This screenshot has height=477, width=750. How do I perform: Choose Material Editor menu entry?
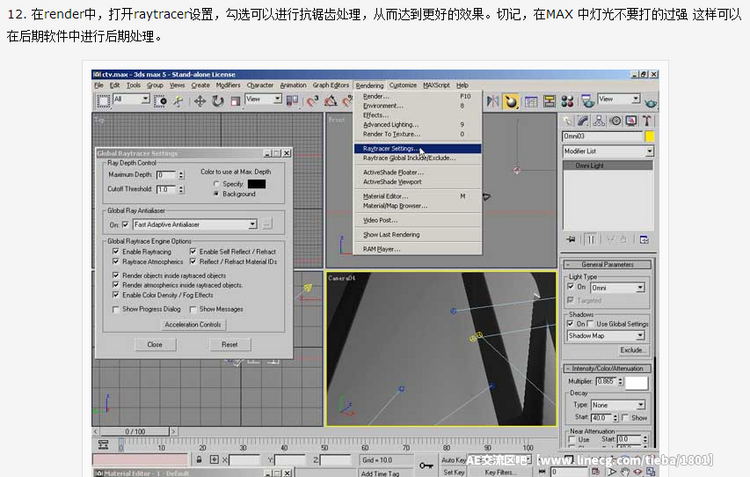(418, 197)
